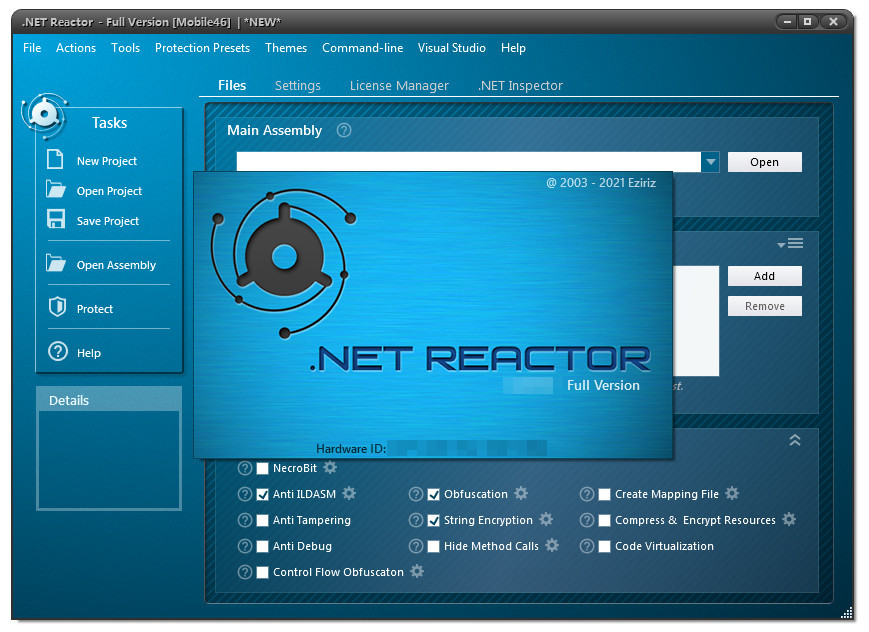
Task: Click the Open button for Main Assembly
Action: (x=764, y=162)
